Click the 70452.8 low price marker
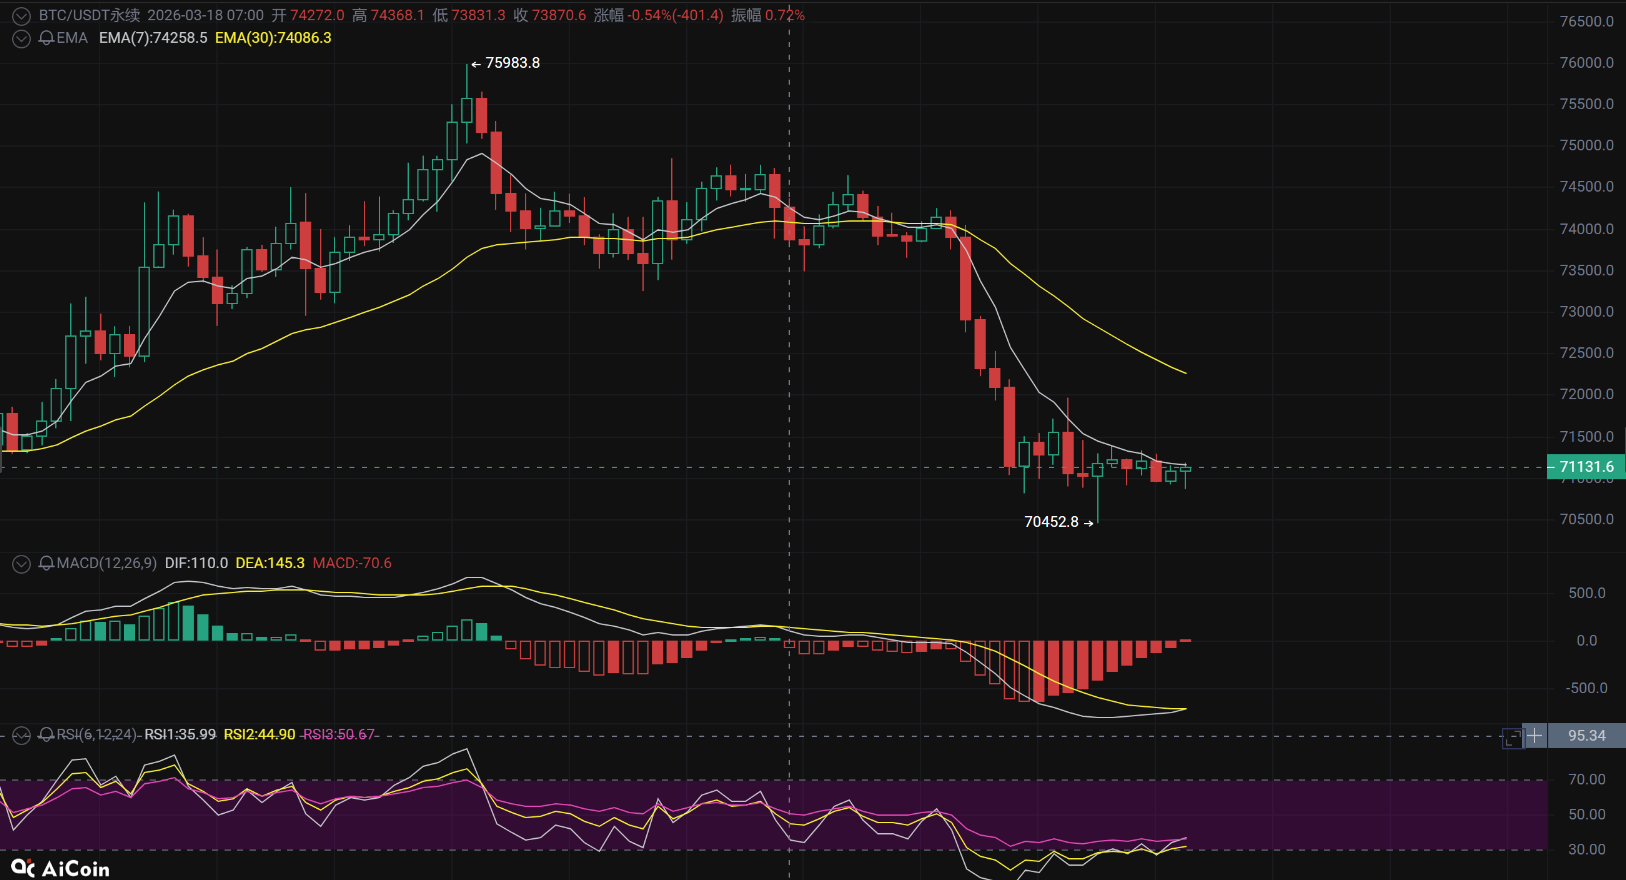This screenshot has height=880, width=1626. point(1052,522)
